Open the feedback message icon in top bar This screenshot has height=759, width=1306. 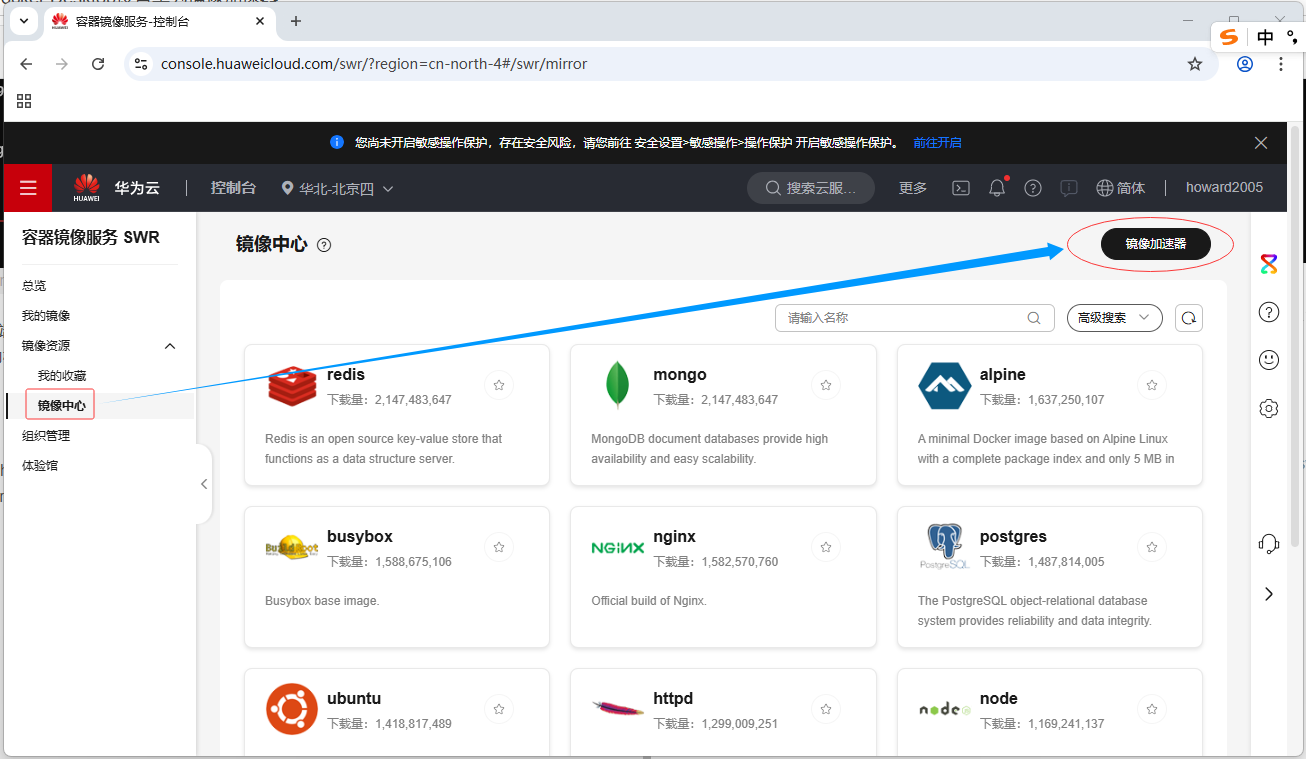1069,188
